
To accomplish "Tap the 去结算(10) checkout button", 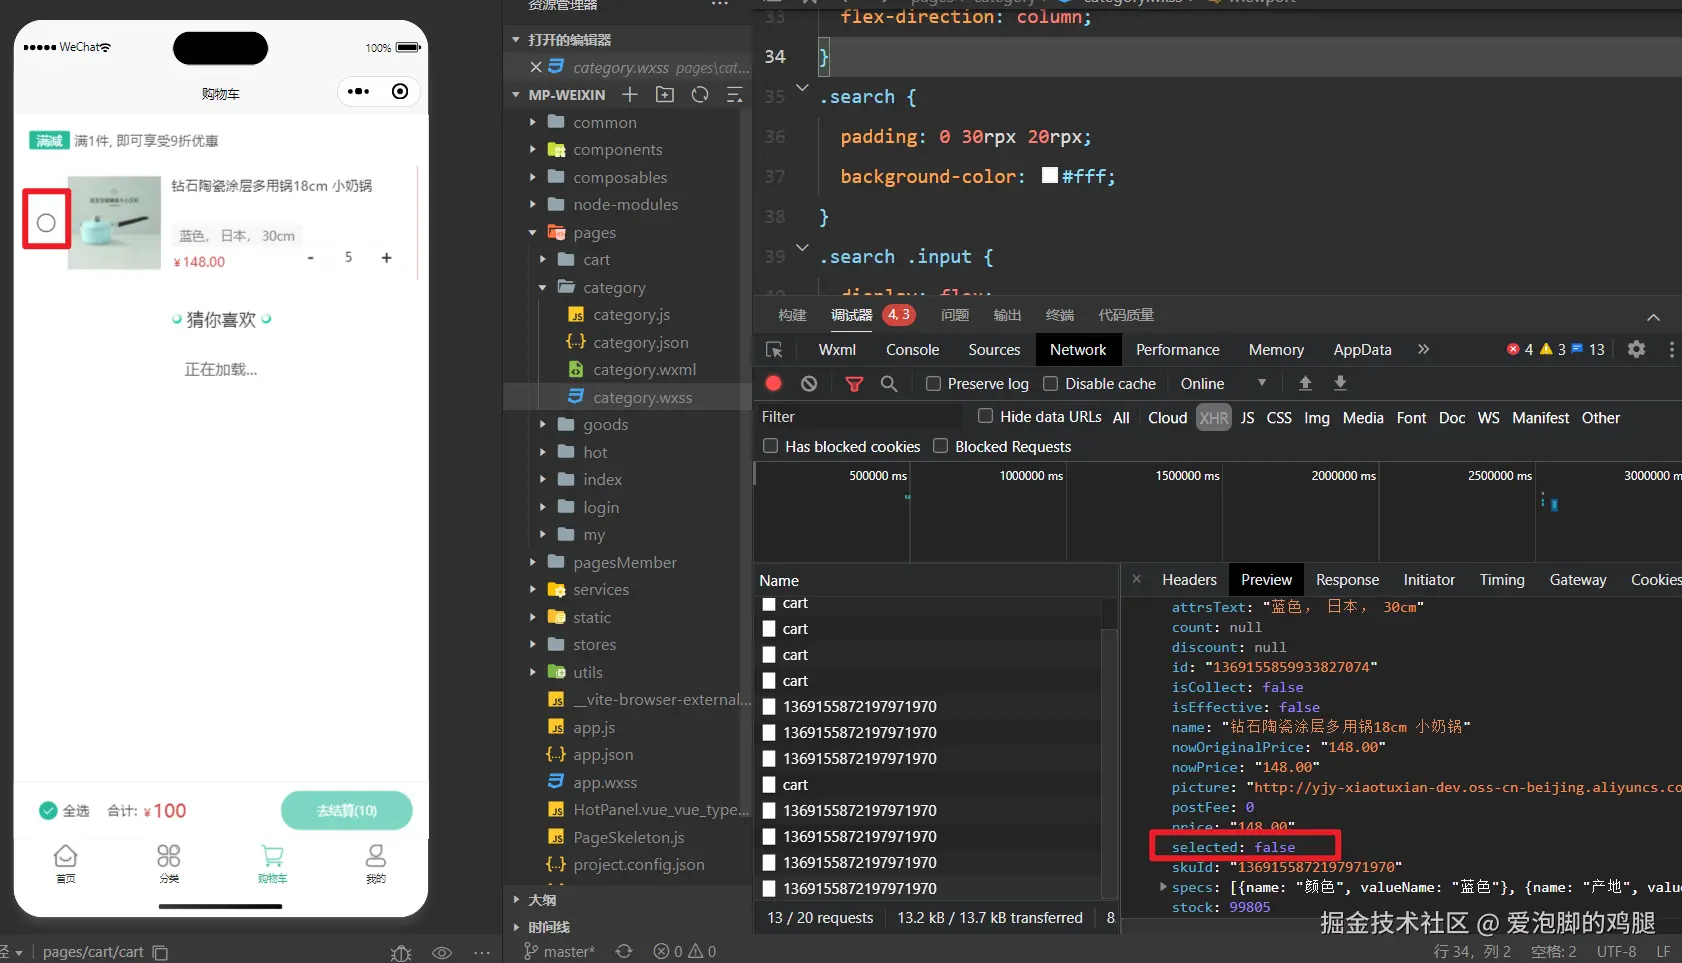I will pos(346,810).
